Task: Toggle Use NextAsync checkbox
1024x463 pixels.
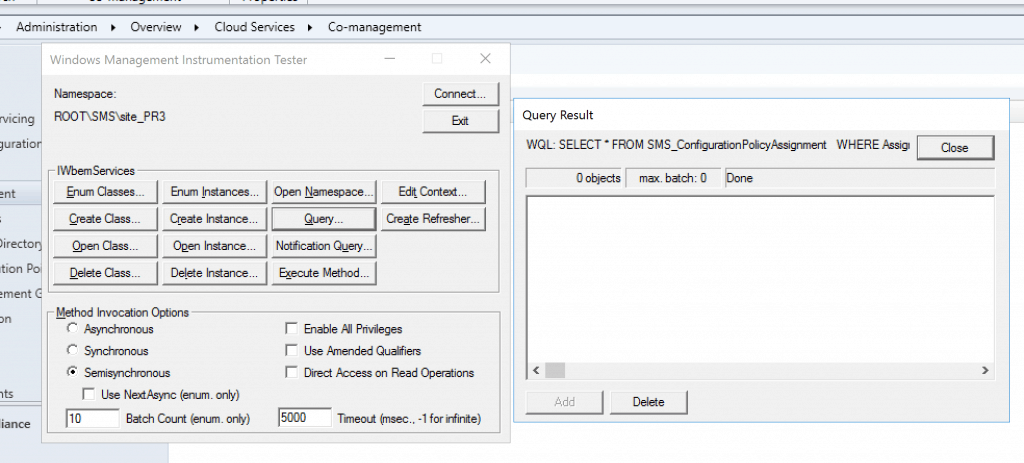Action: [x=89, y=394]
